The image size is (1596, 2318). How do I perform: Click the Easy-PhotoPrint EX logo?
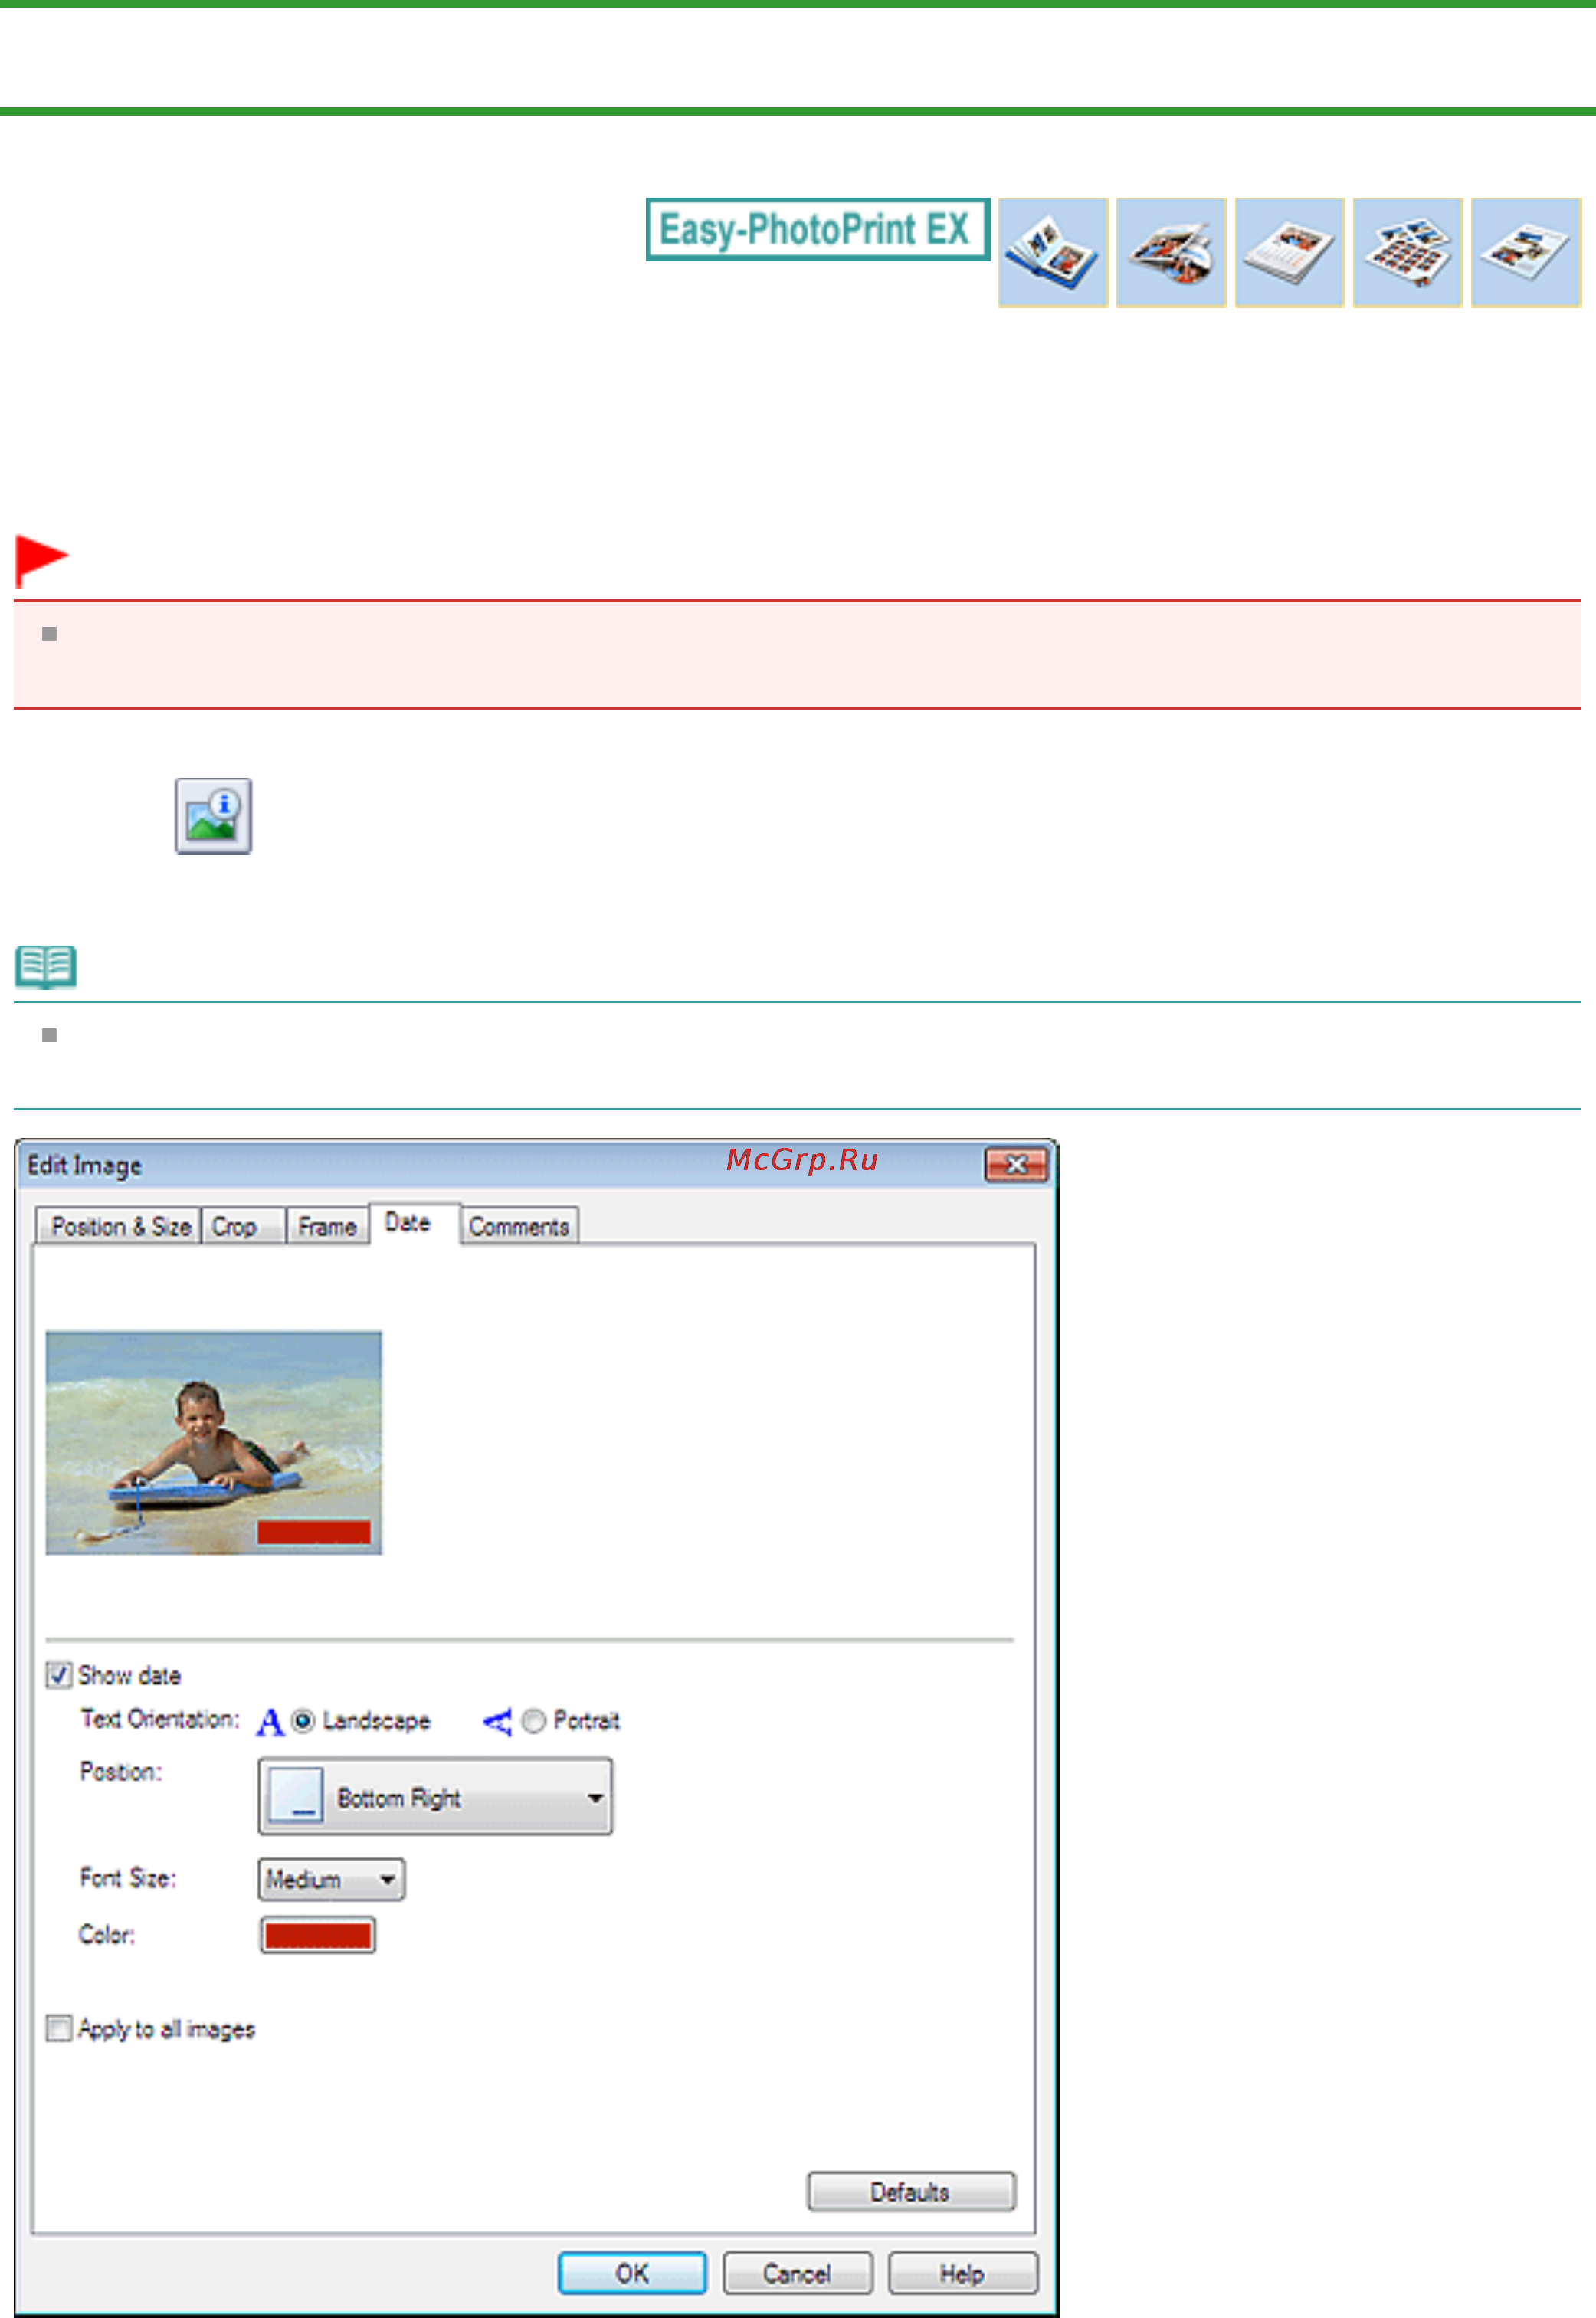coord(817,229)
